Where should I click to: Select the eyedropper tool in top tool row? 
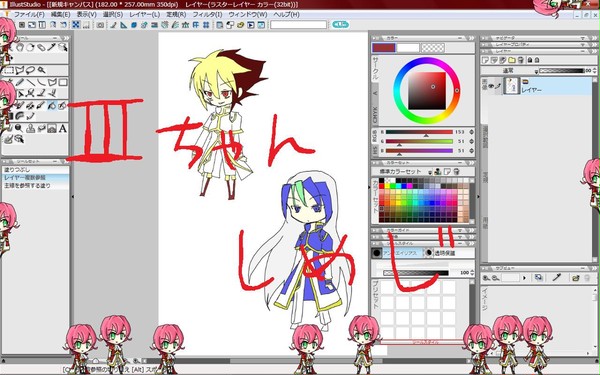[52, 47]
